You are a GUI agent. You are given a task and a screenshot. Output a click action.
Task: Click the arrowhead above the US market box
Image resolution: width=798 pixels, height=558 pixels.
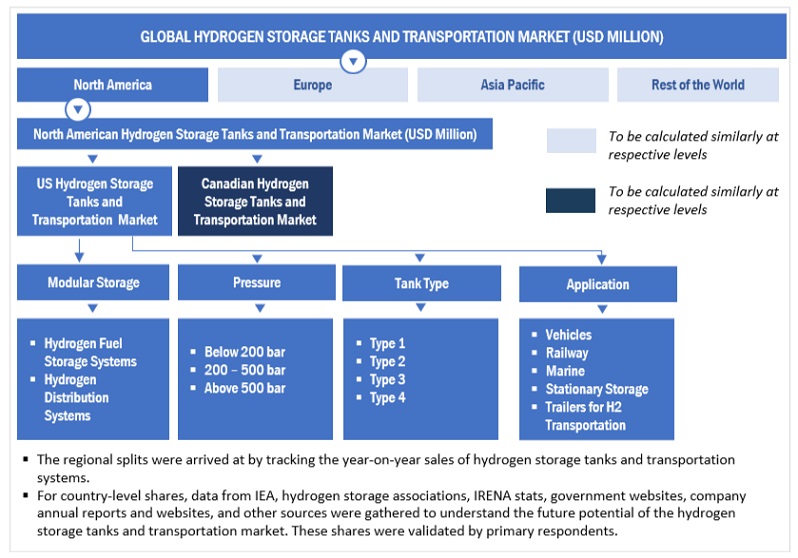click(93, 158)
